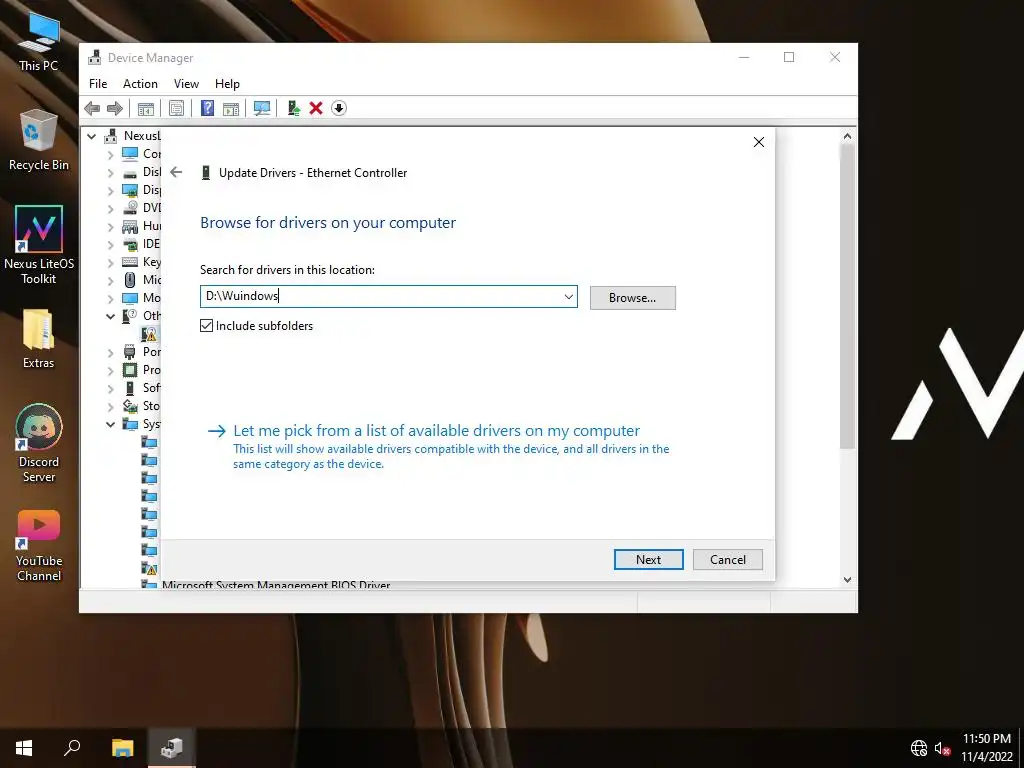Click the red X Uninstall device icon

(316, 108)
